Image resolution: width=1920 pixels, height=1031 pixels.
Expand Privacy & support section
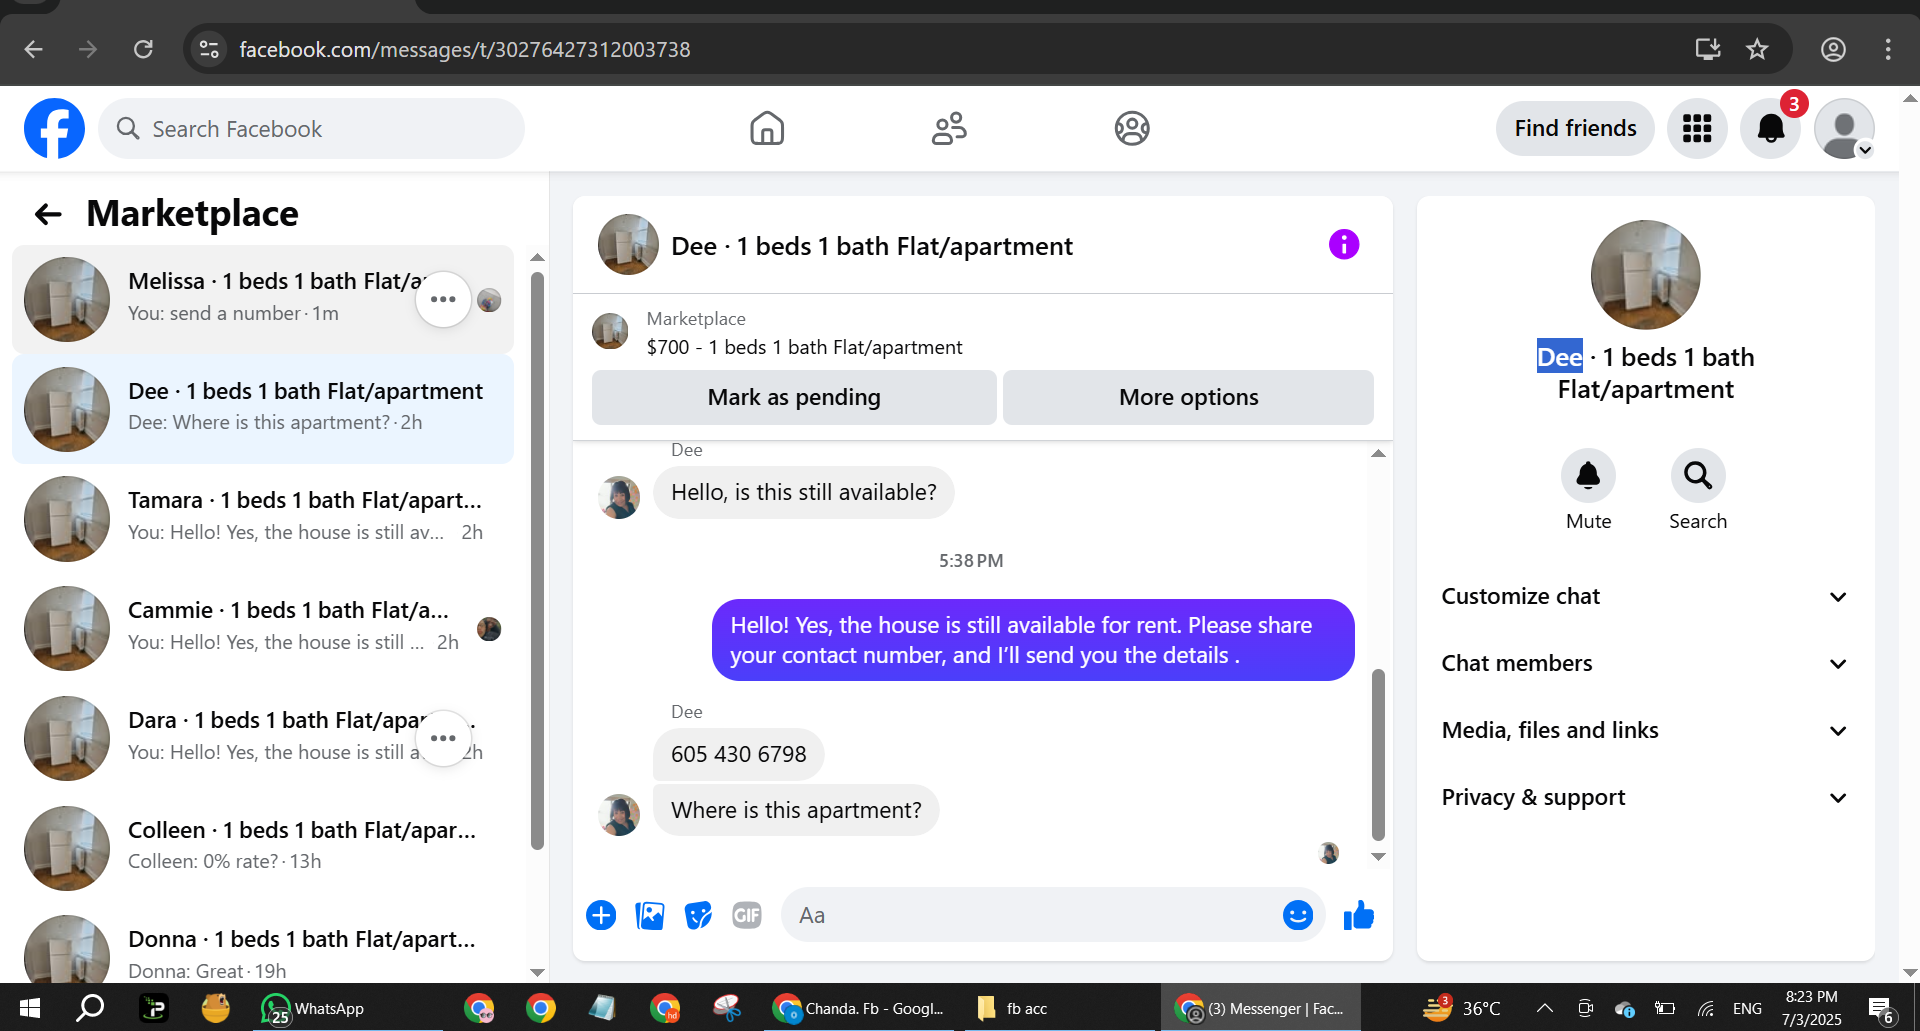(x=1645, y=797)
